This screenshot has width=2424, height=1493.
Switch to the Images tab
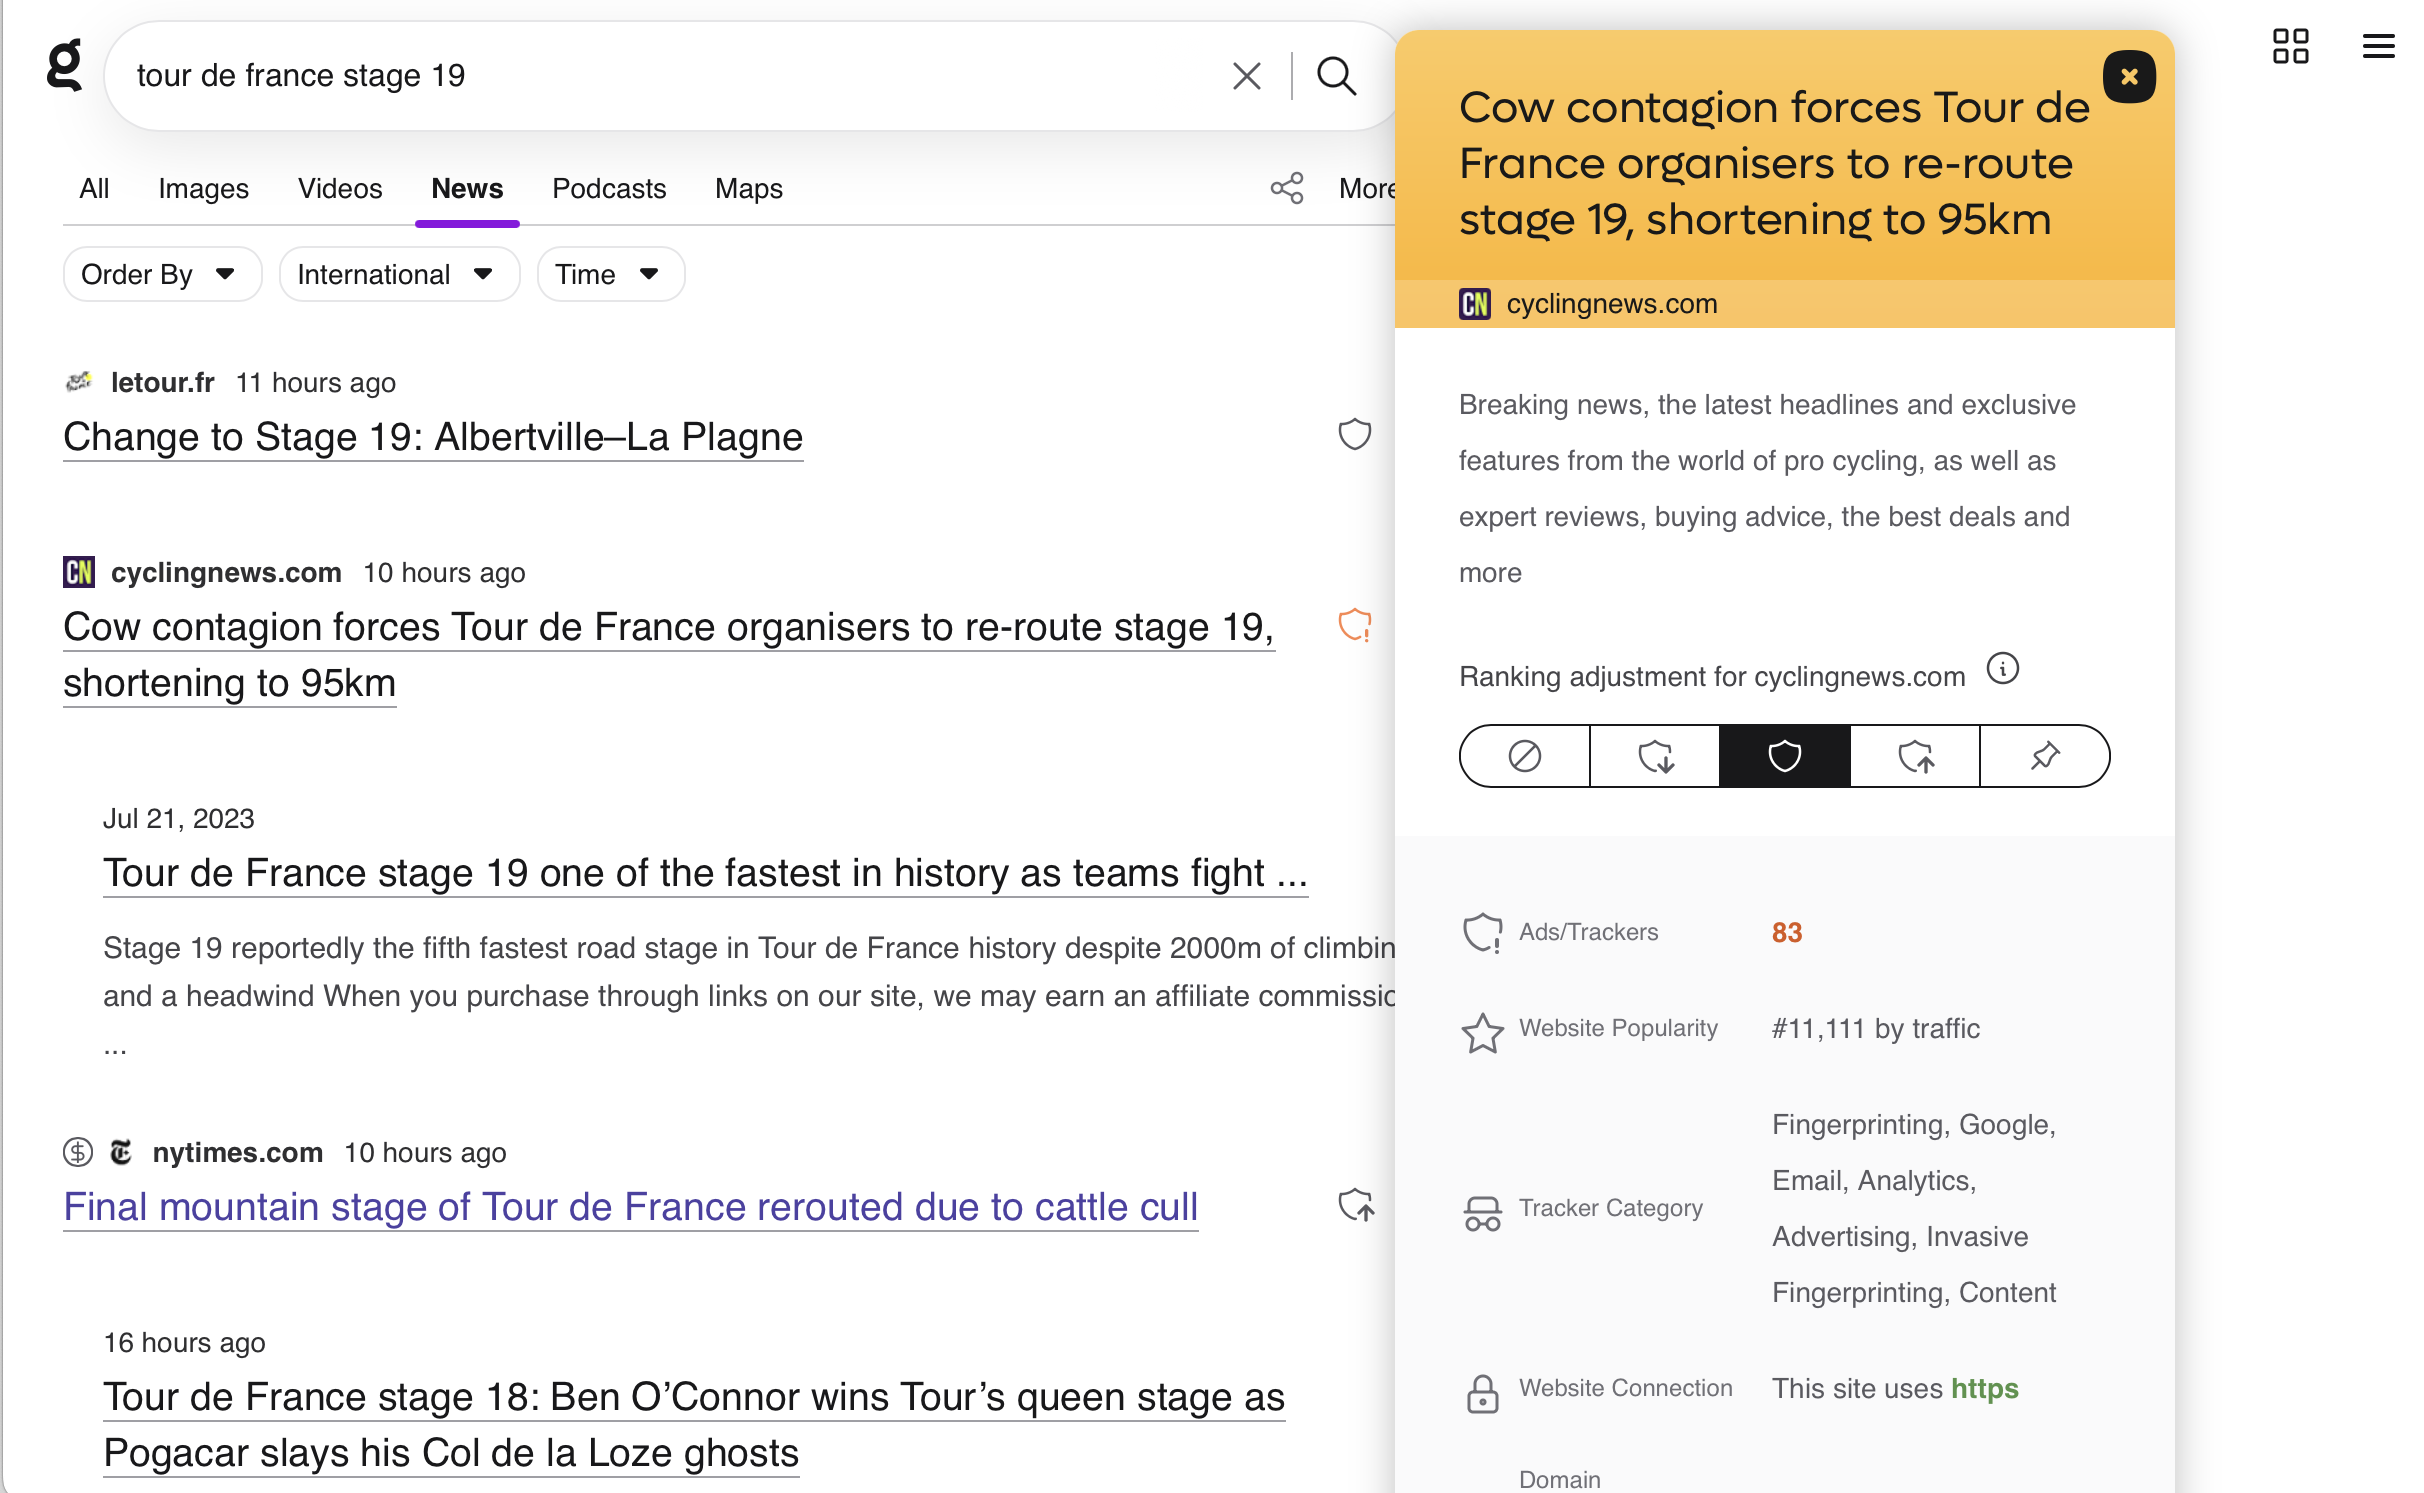point(203,188)
